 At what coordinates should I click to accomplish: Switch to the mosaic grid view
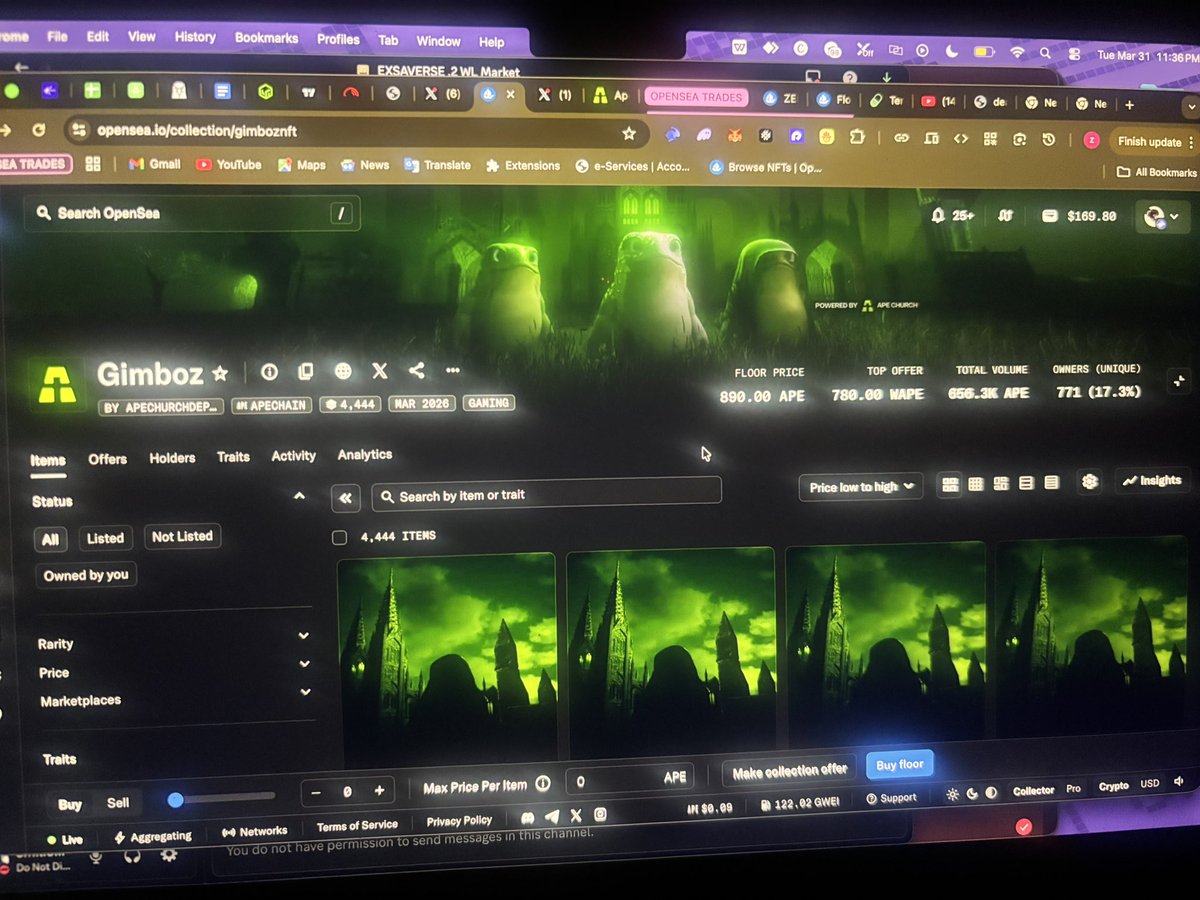coord(1001,484)
